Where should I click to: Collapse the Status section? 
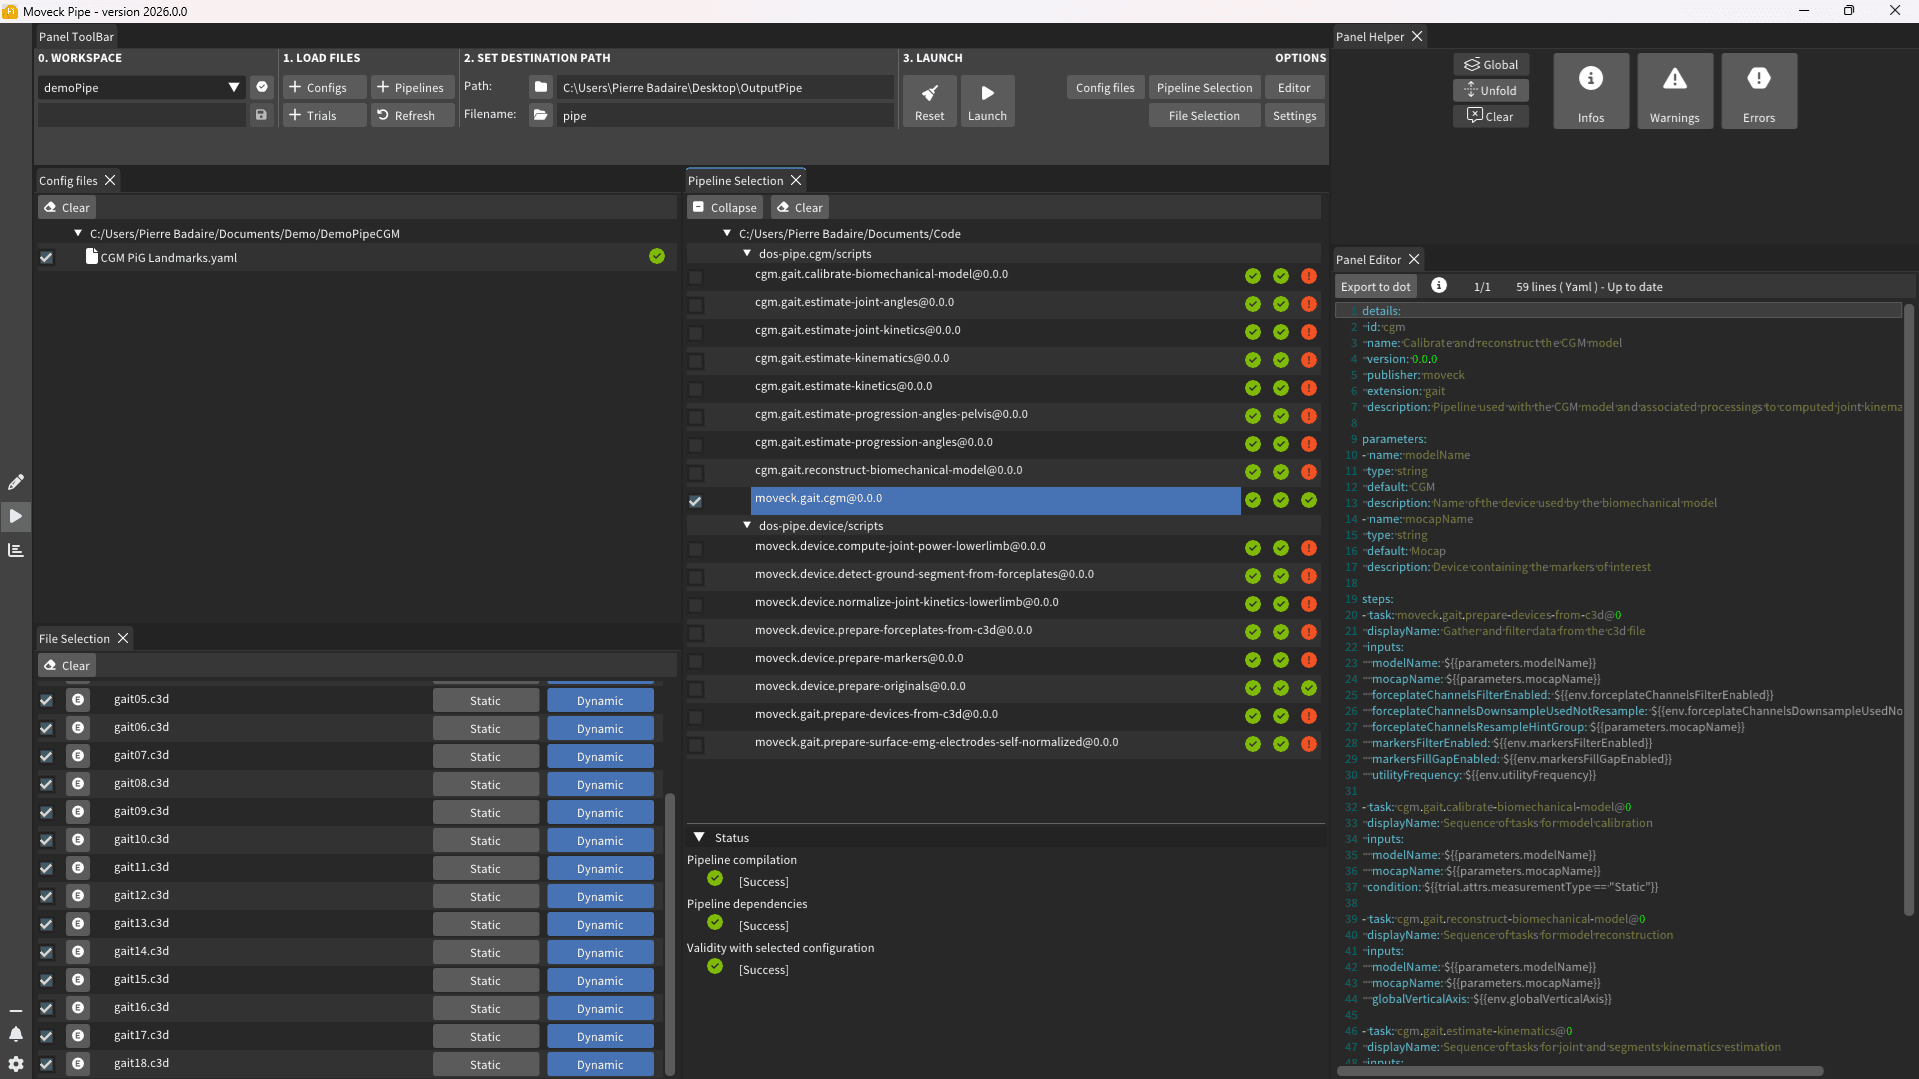point(699,837)
